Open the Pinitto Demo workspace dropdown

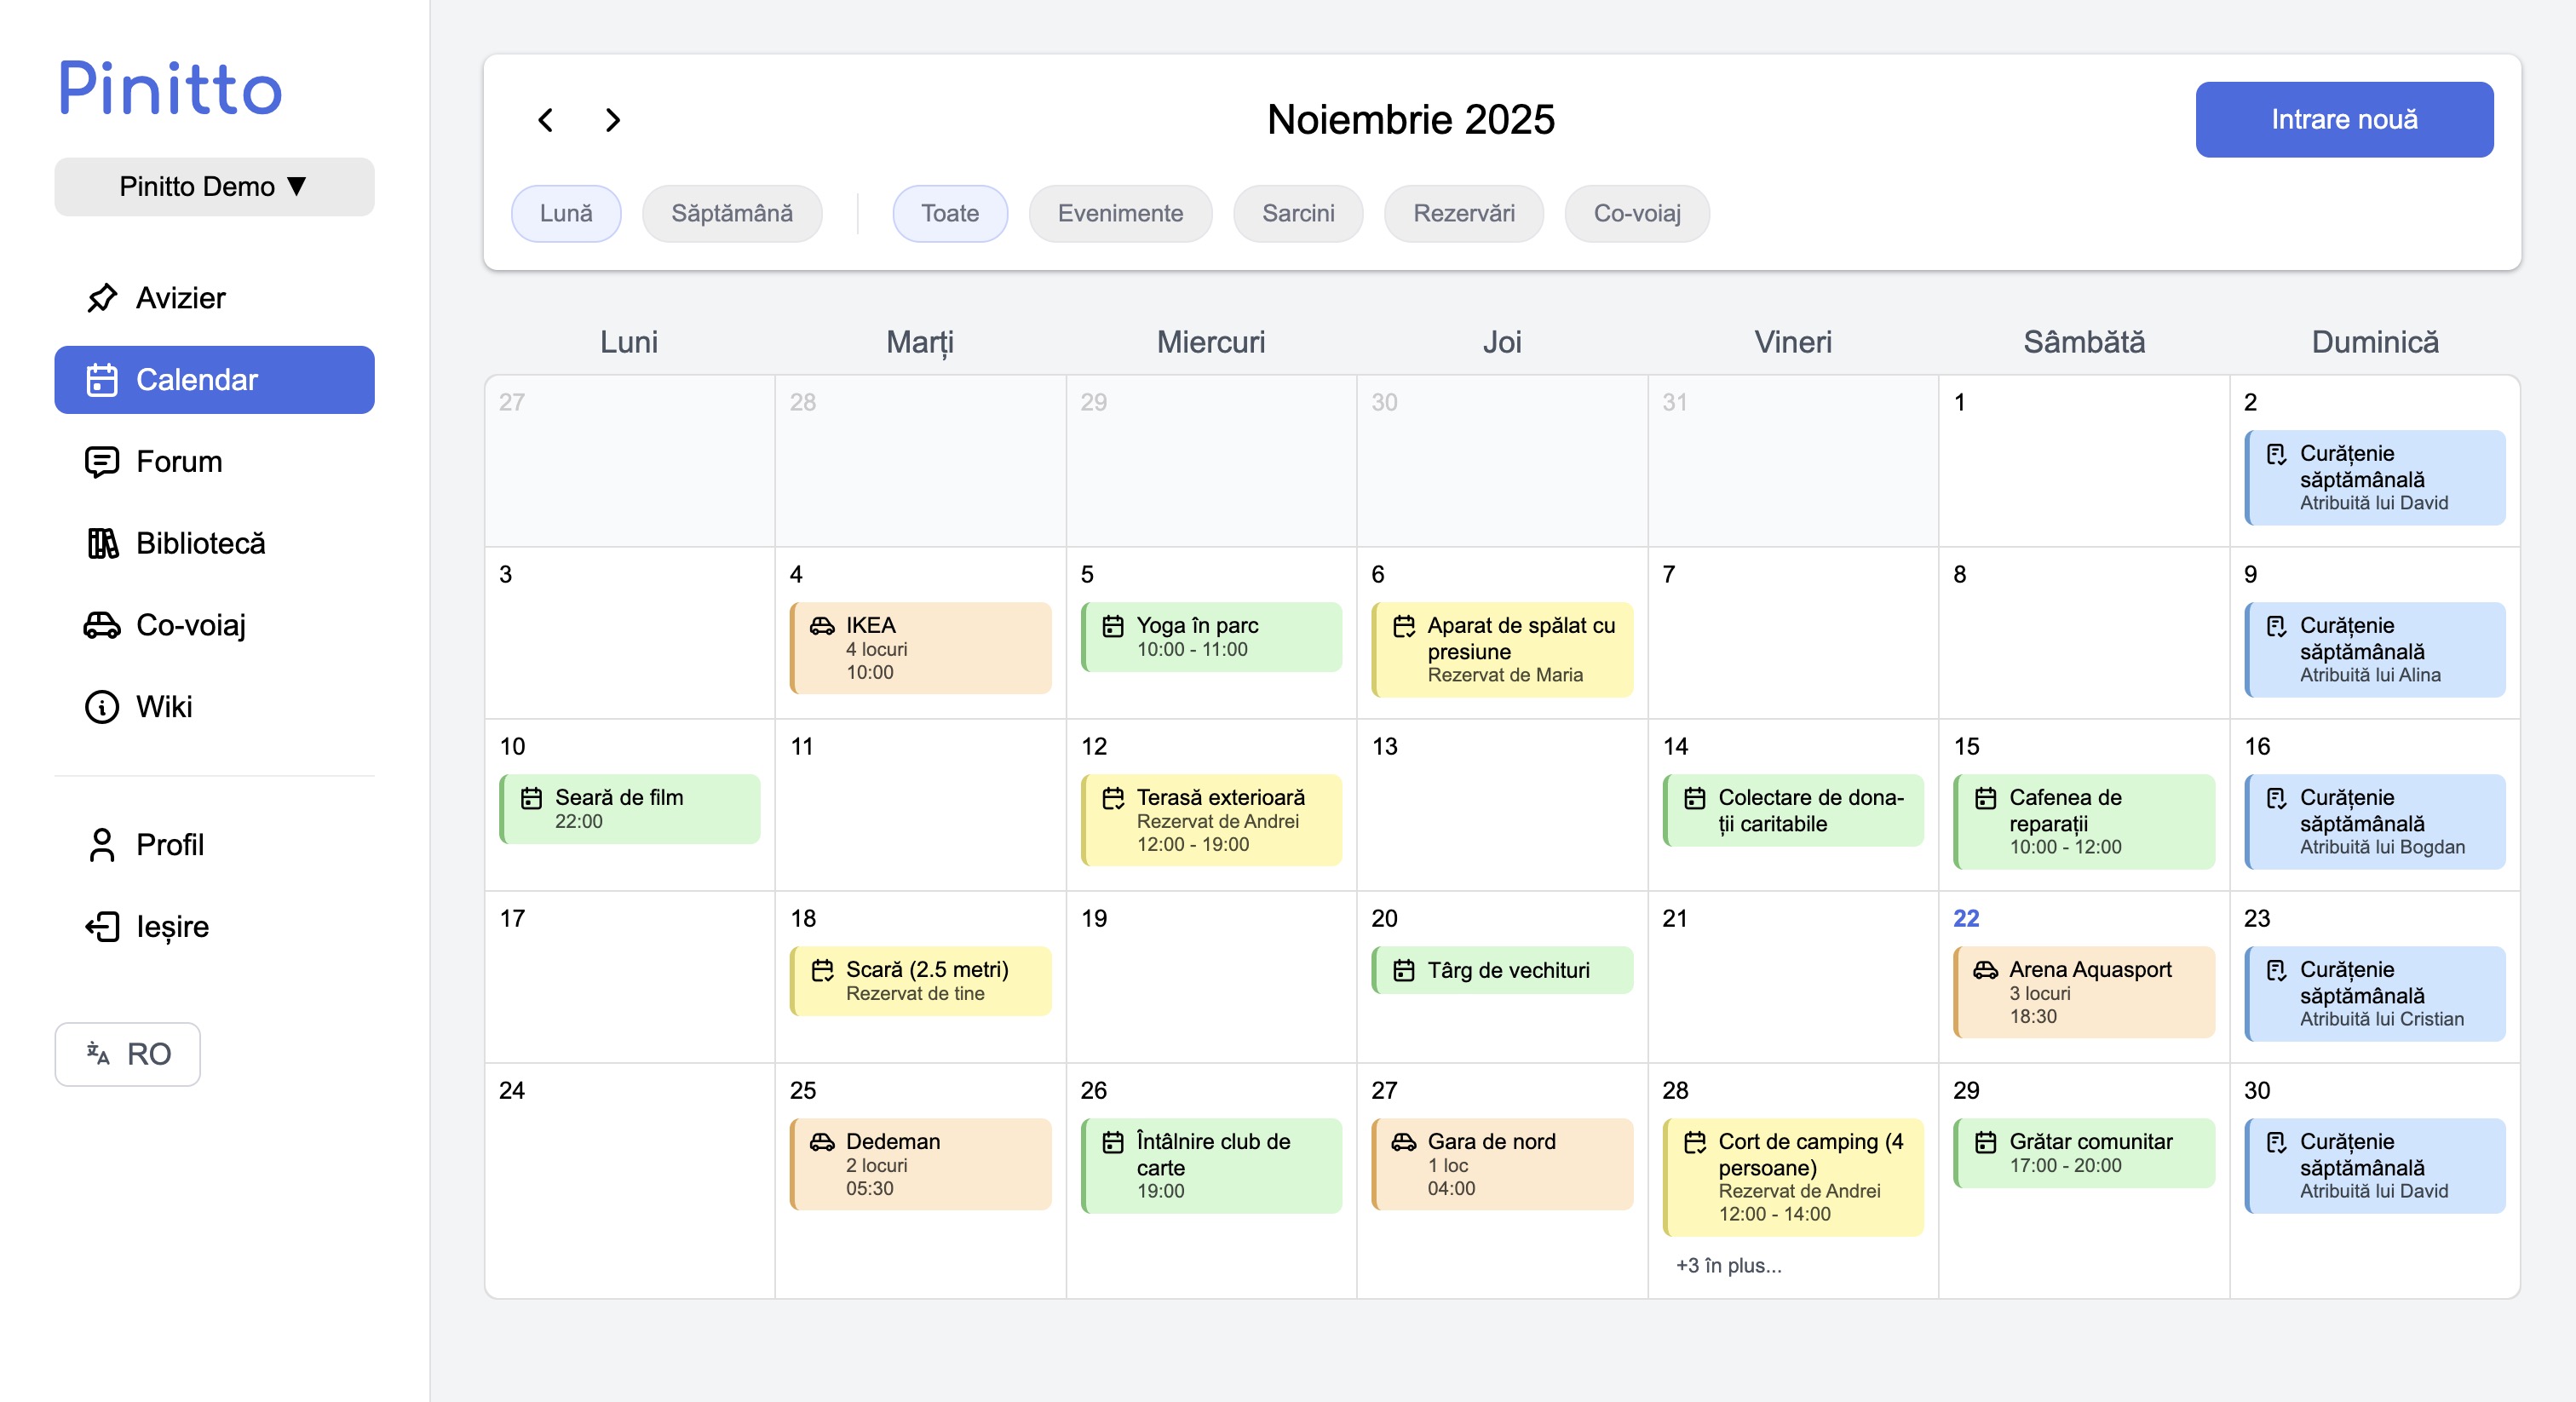click(213, 186)
